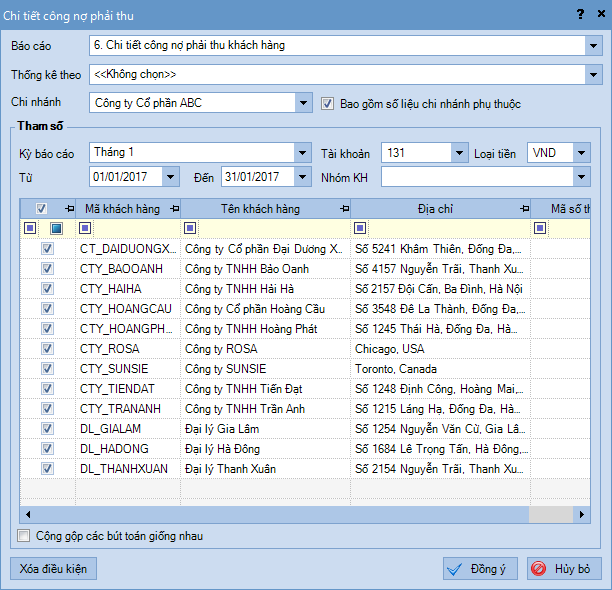Pin the Địa chỉ column
Image resolution: width=612 pixels, height=590 pixels.
[x=524, y=208]
